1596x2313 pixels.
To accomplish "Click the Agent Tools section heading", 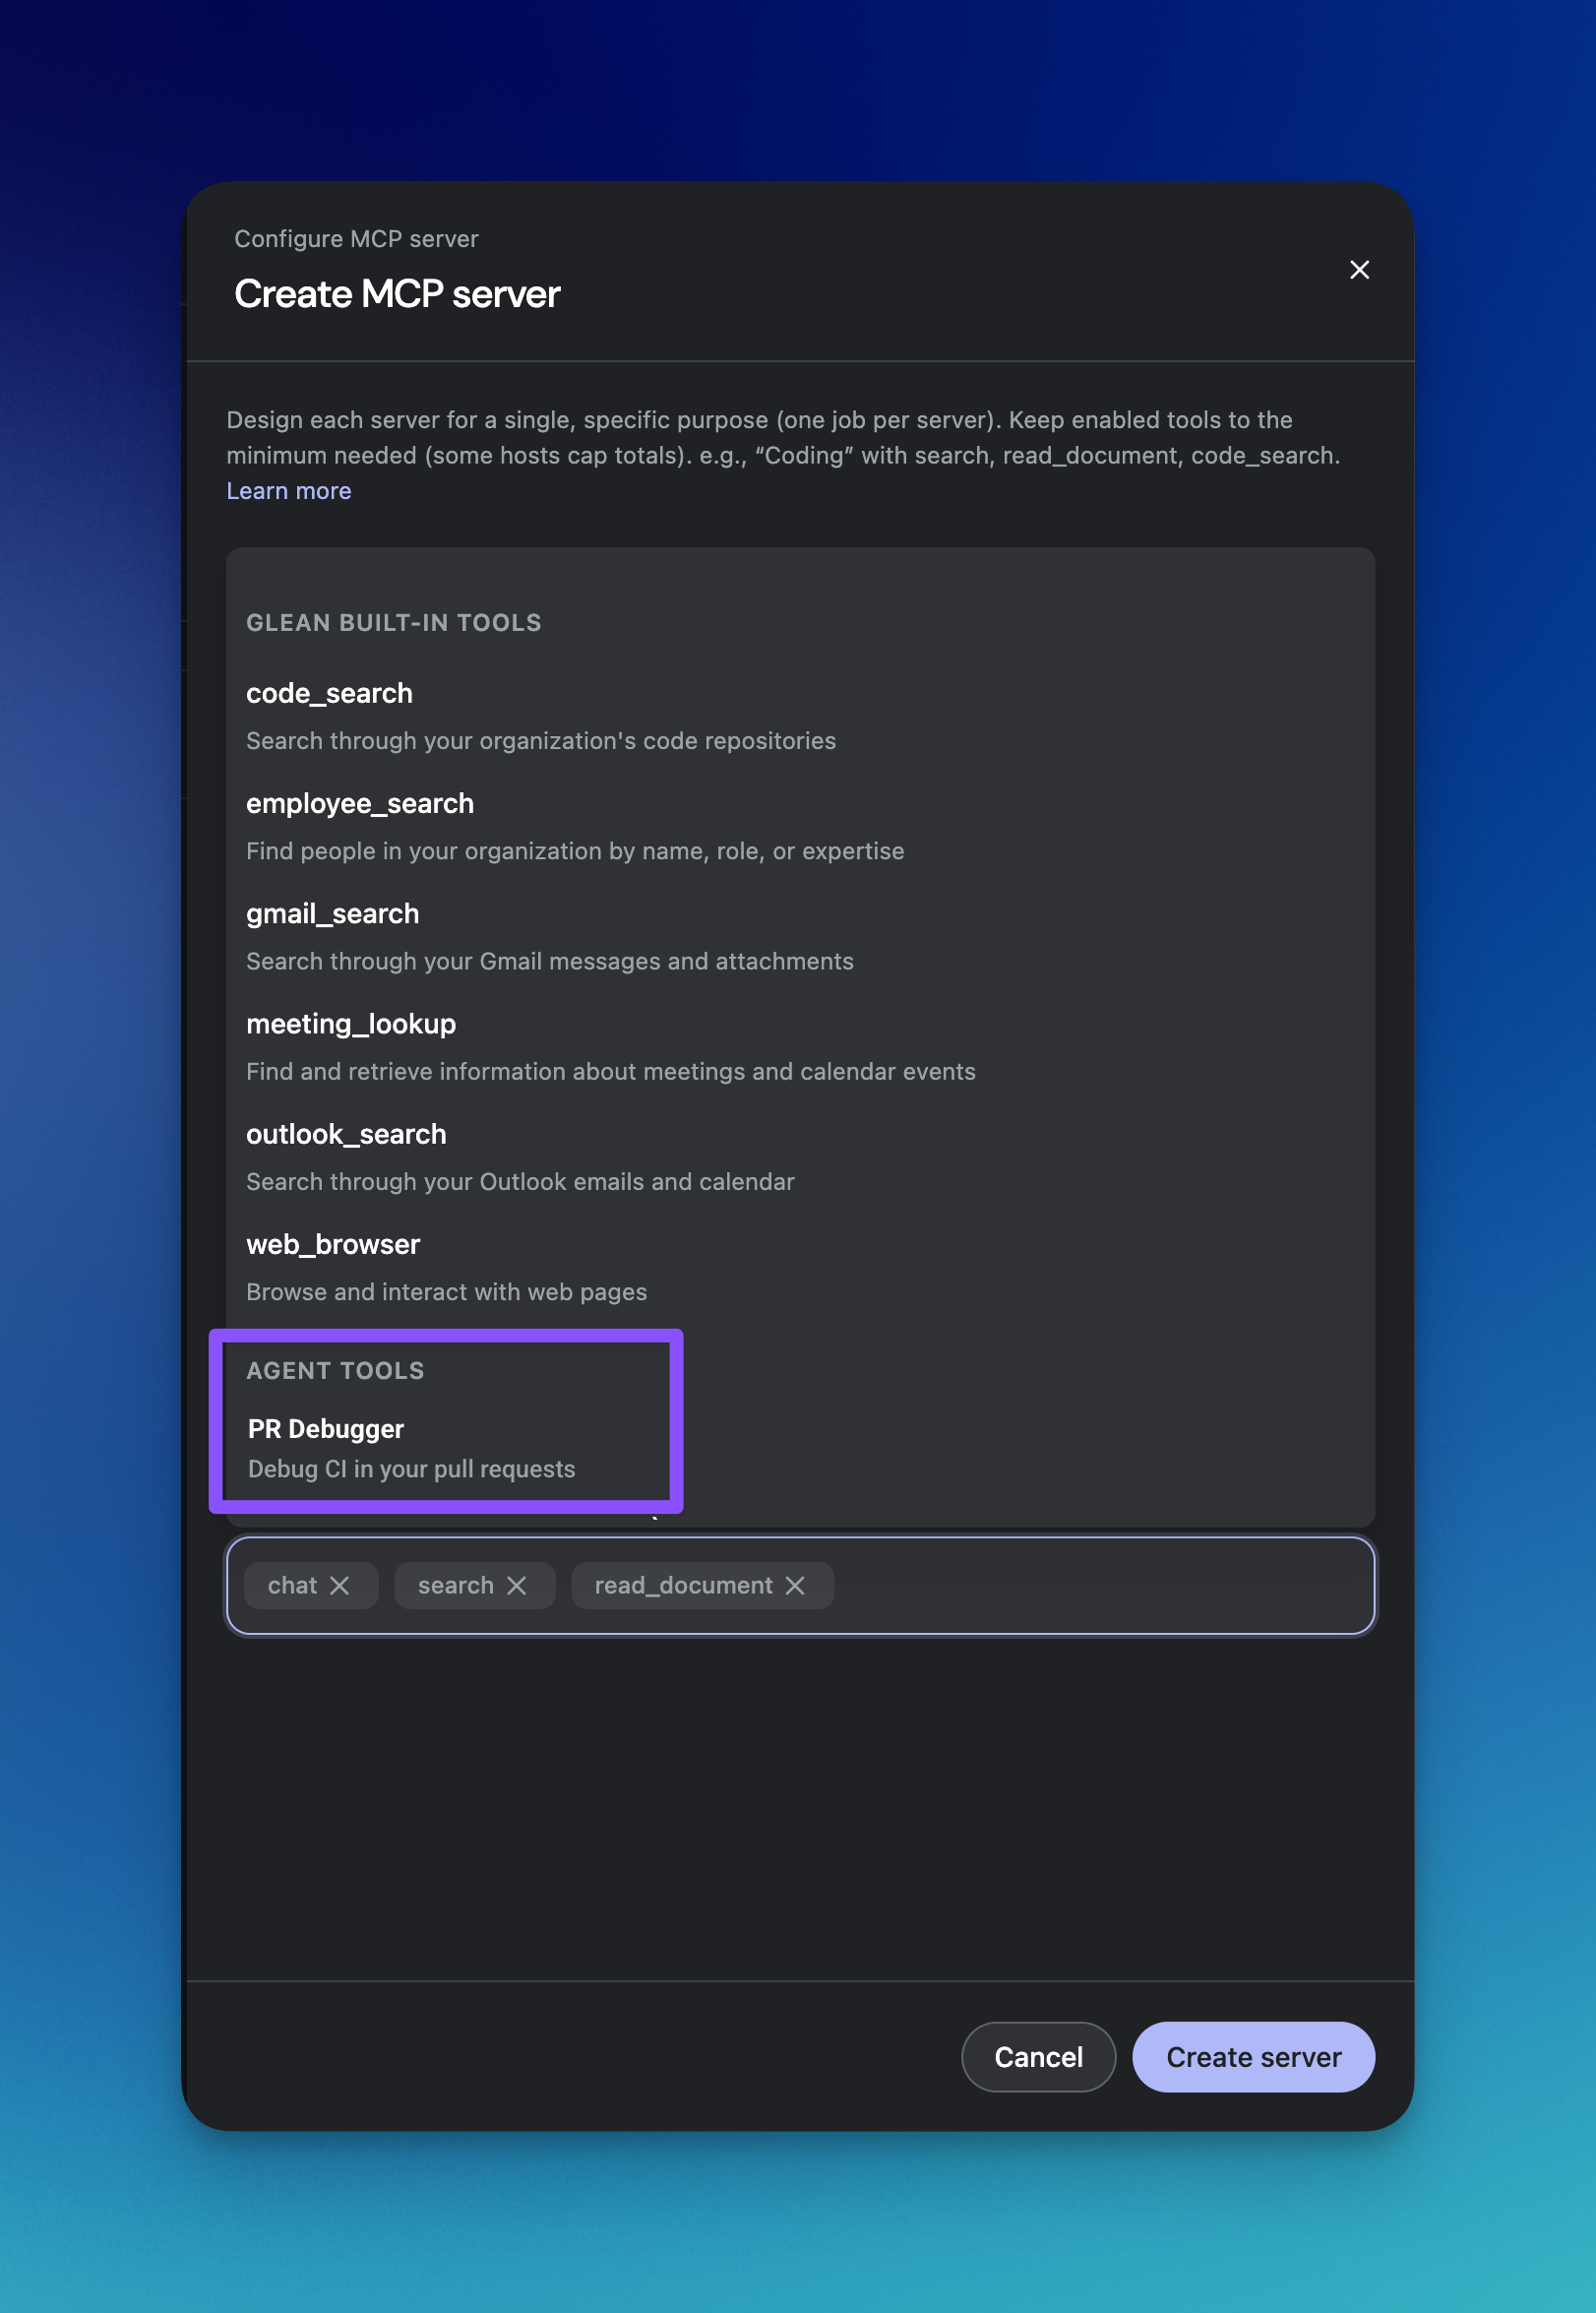I will tap(336, 1370).
